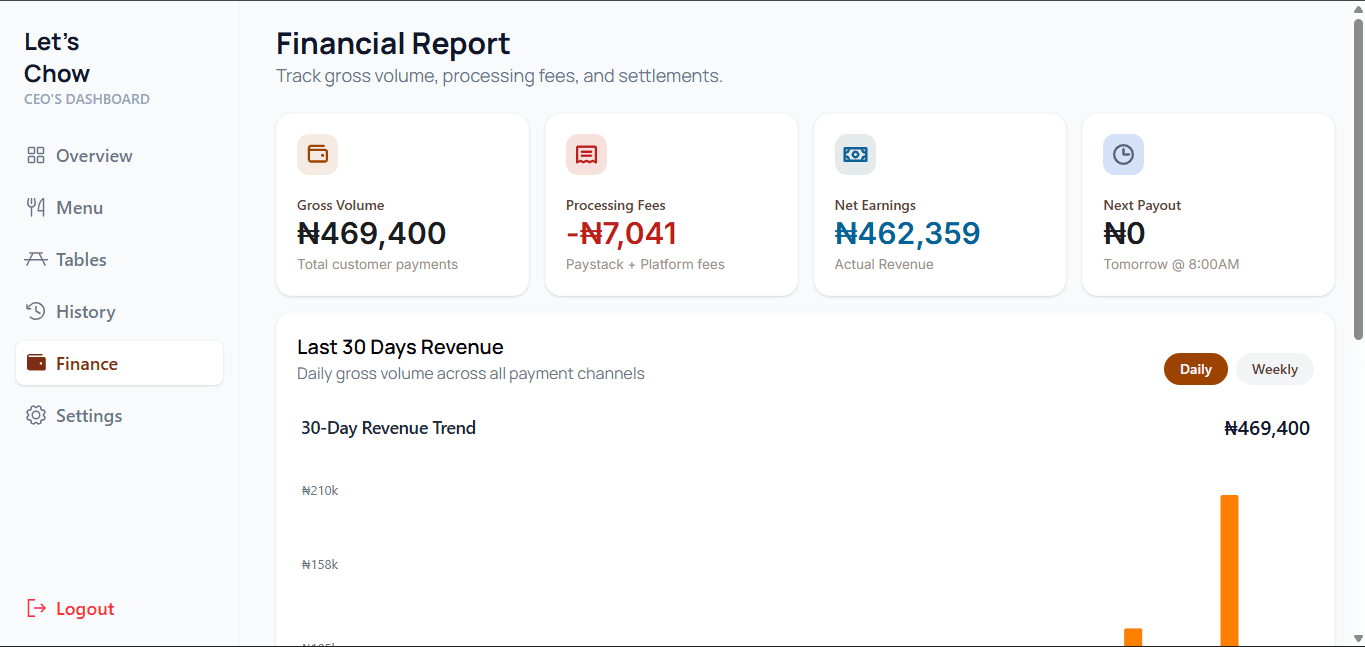Click the Settings gear icon
Screen dimensions: 1365x647
pyautogui.click(x=36, y=415)
